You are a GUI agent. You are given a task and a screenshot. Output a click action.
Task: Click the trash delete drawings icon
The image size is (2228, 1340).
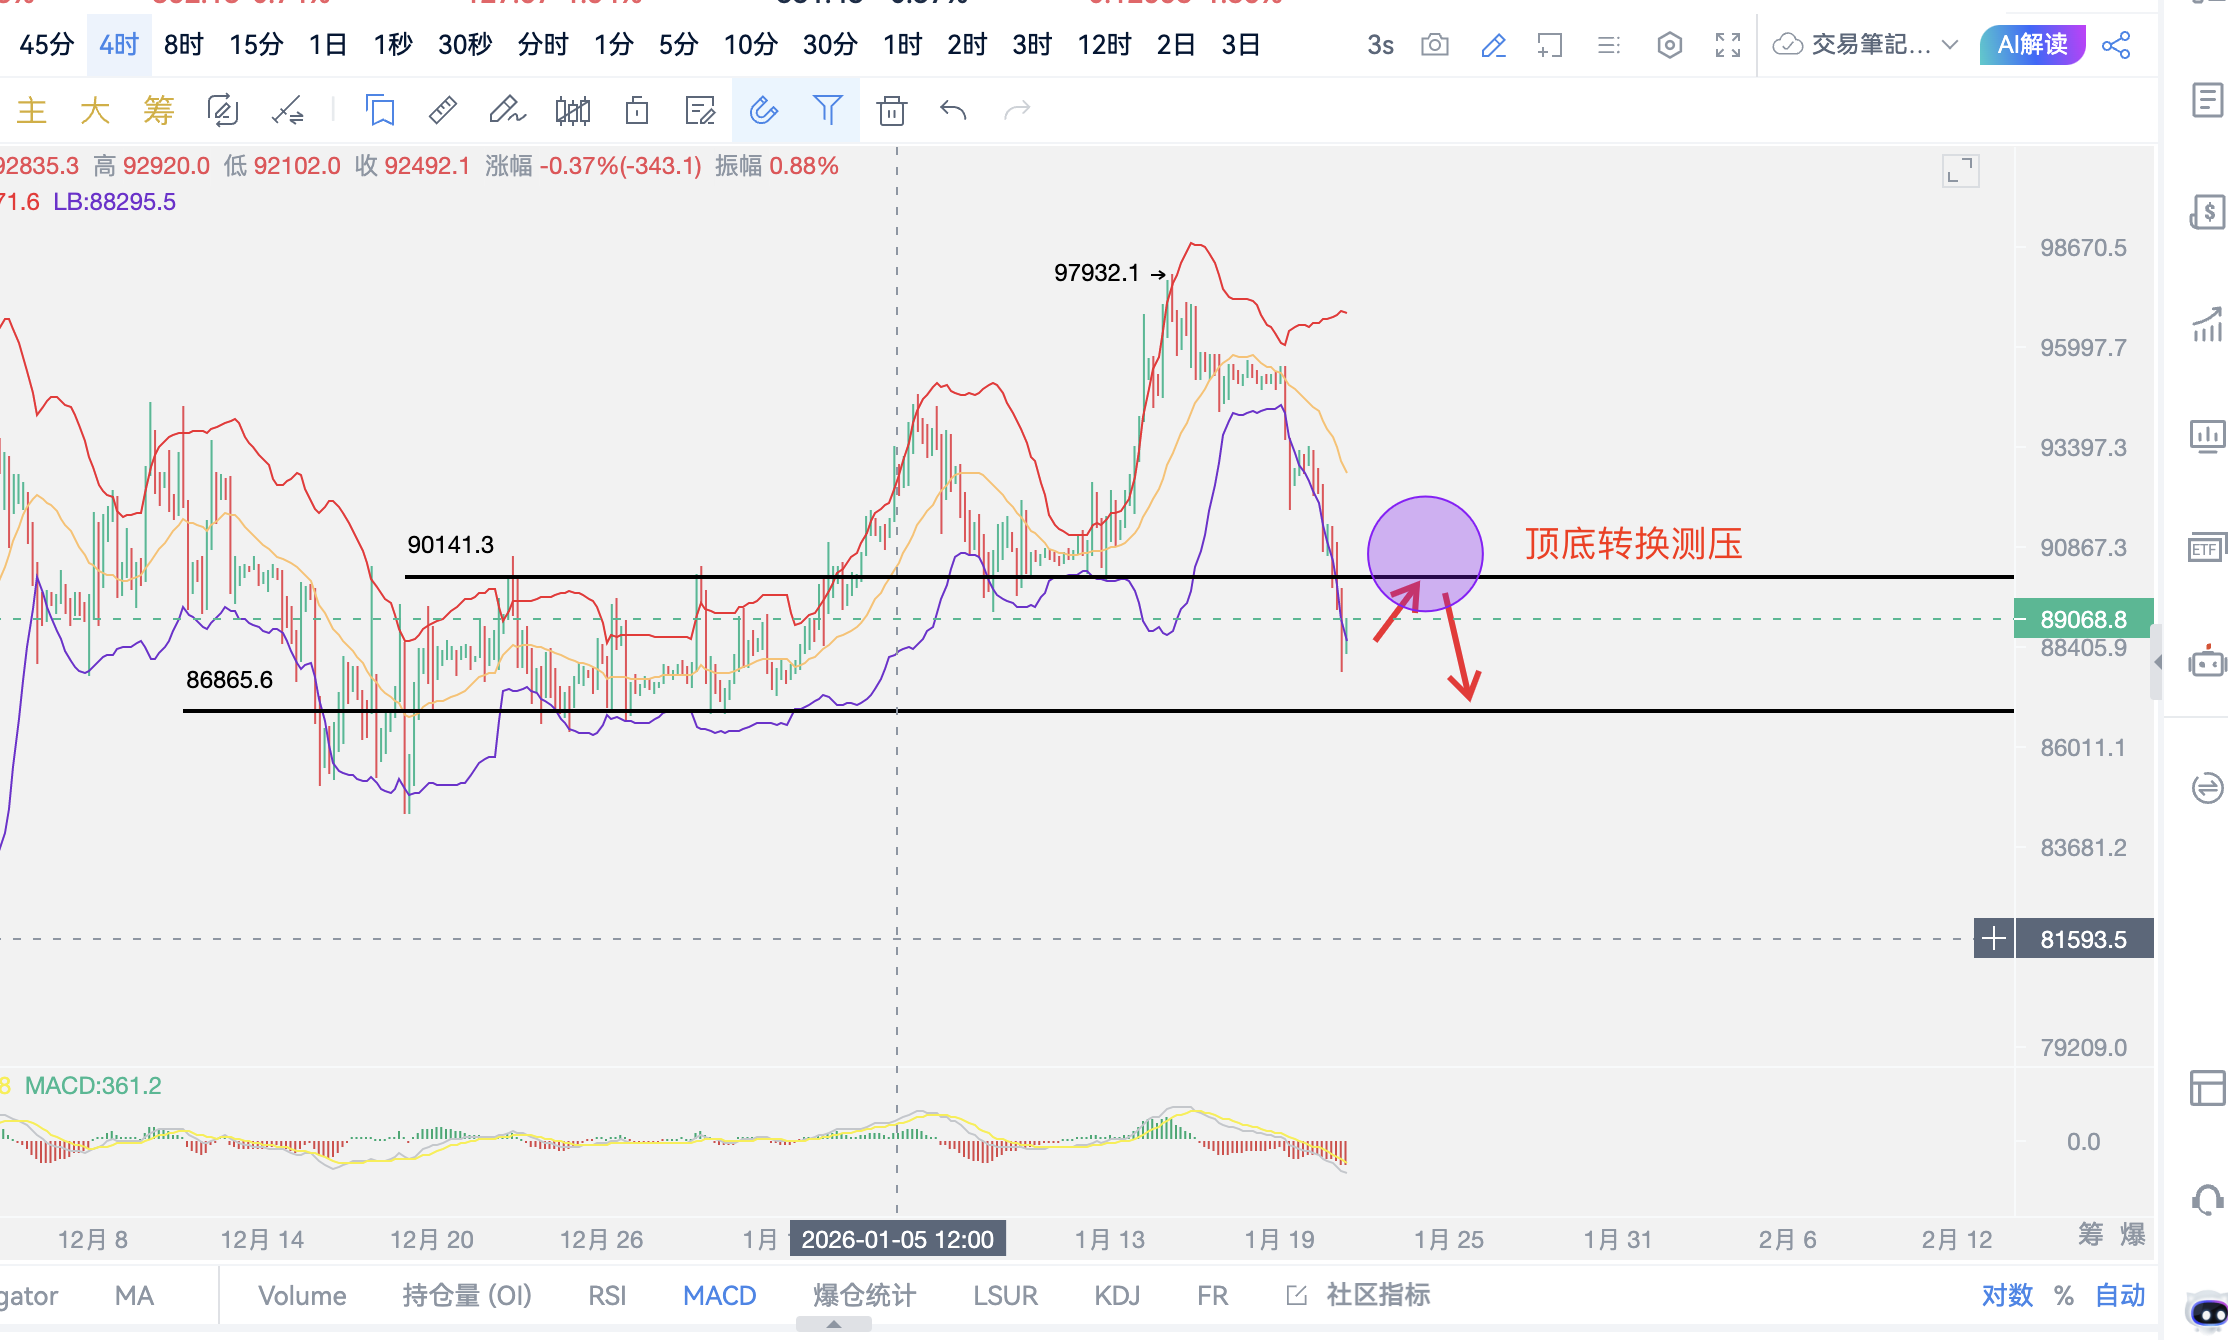click(x=891, y=110)
